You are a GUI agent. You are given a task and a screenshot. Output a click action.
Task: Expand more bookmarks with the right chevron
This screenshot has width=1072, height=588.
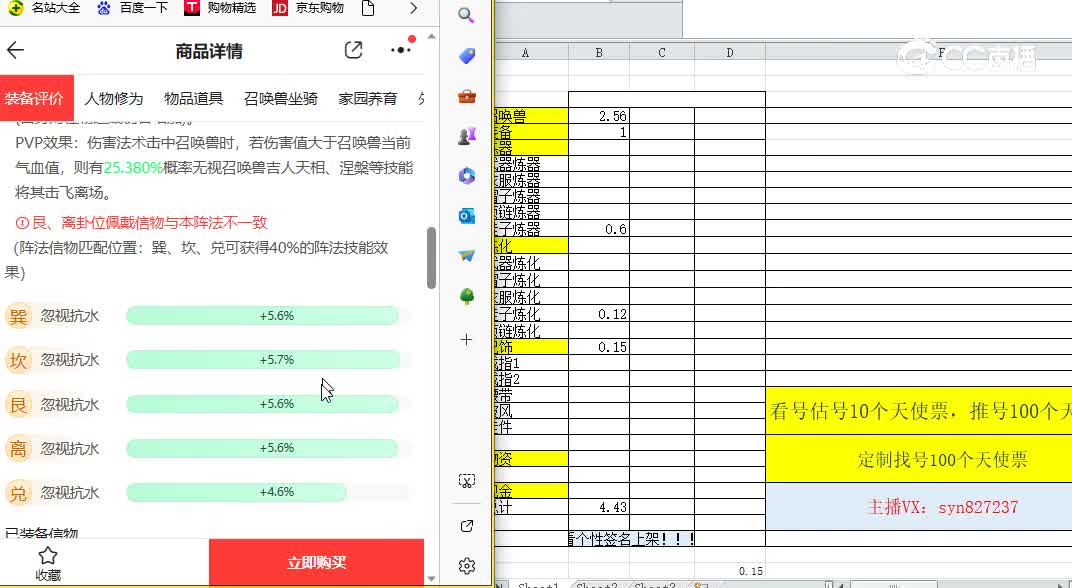pyautogui.click(x=413, y=8)
